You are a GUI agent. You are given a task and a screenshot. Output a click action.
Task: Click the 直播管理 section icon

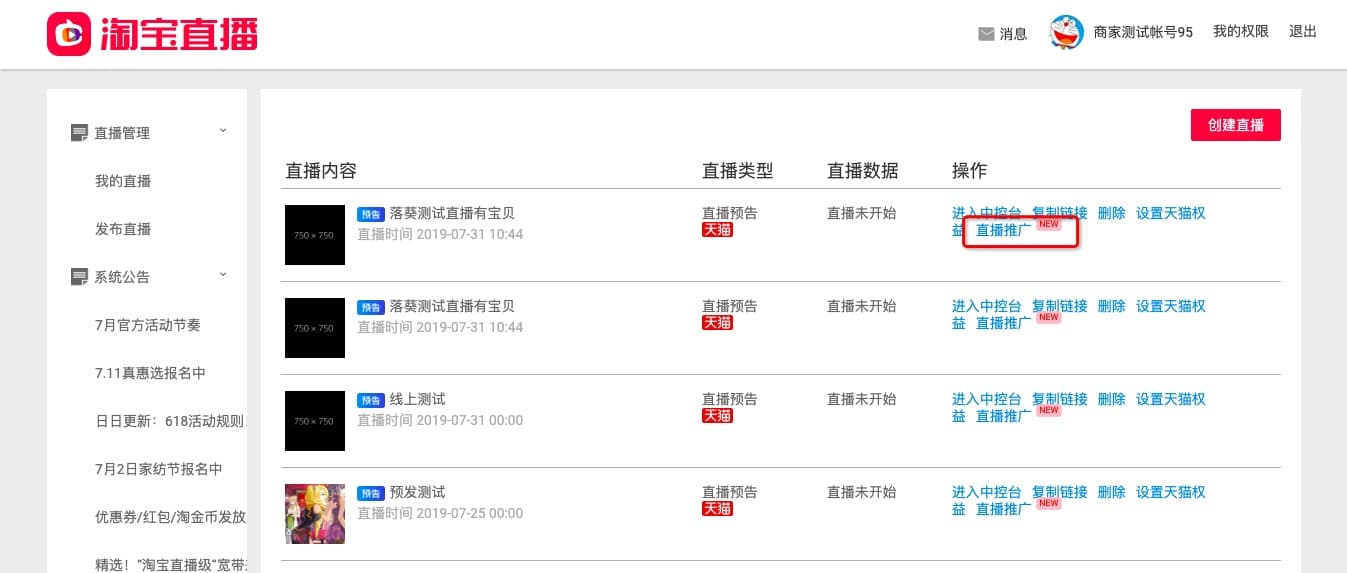[x=79, y=133]
